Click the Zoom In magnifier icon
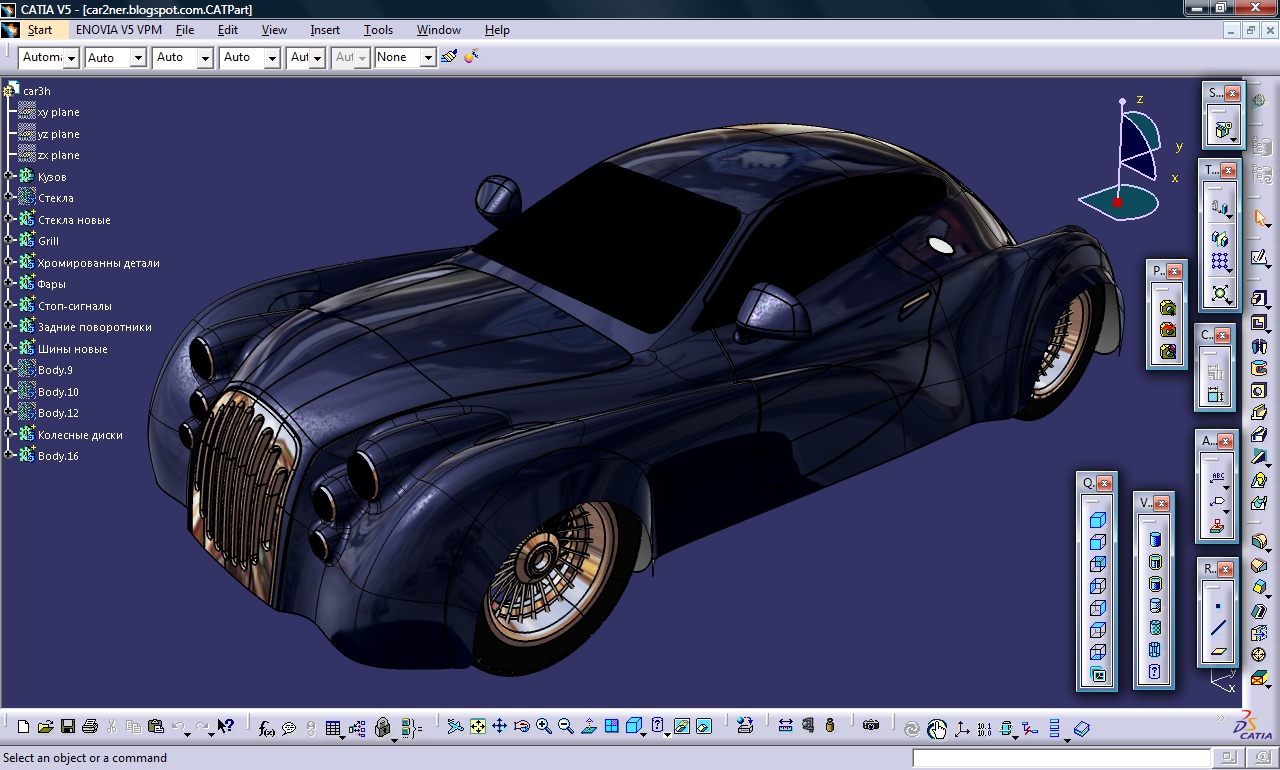 pos(543,727)
